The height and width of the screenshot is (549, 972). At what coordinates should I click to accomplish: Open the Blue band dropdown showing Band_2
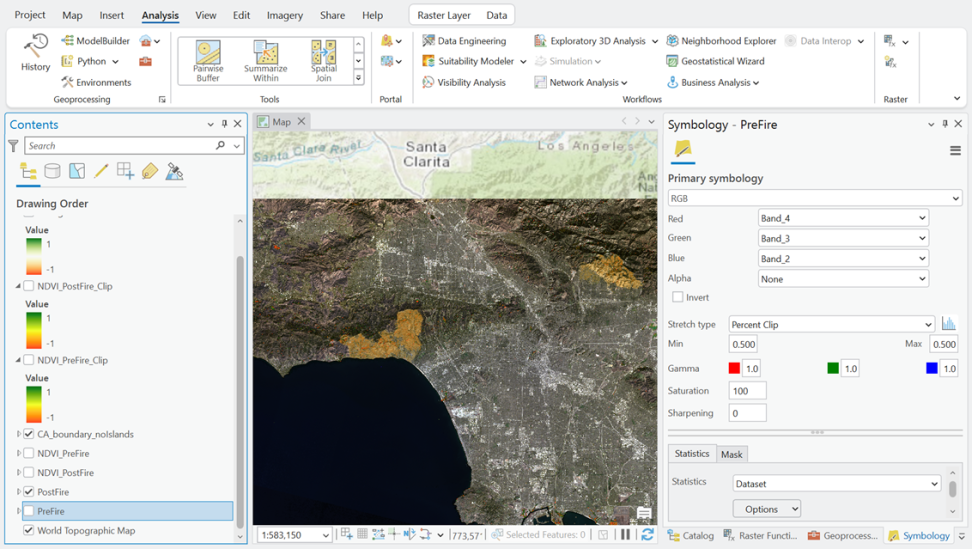[843, 258]
